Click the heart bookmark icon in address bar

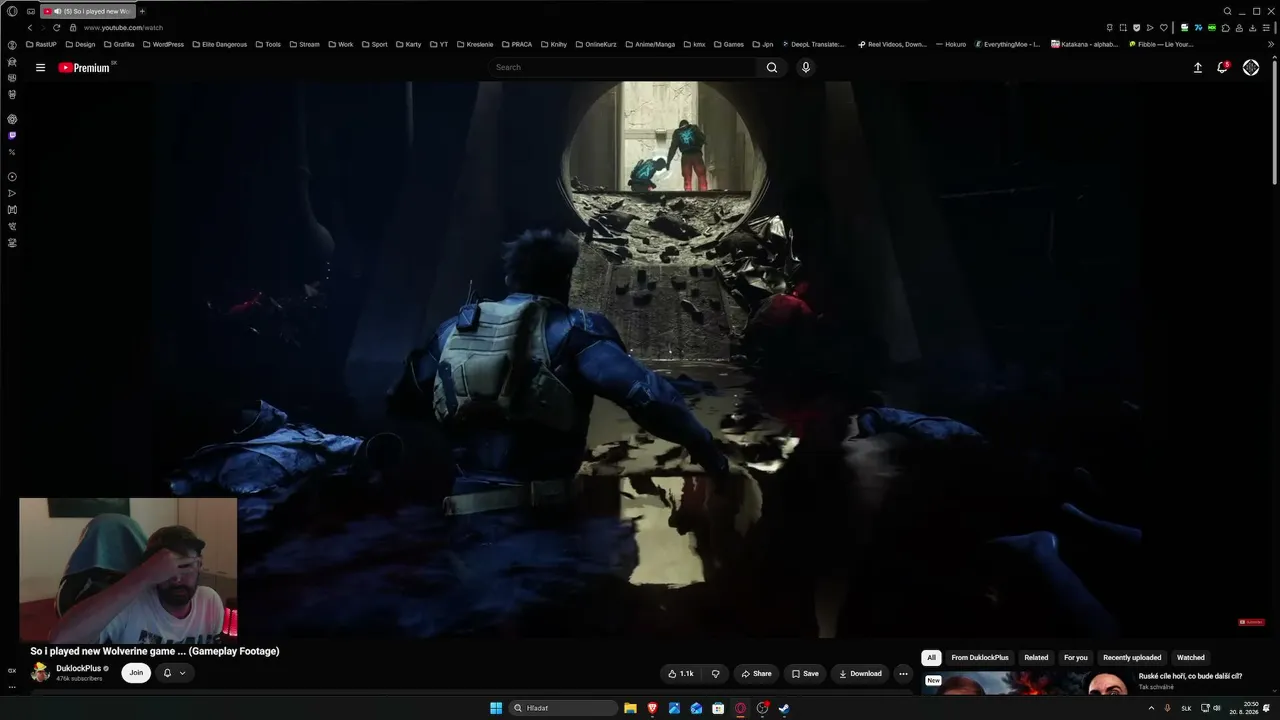click(1163, 28)
